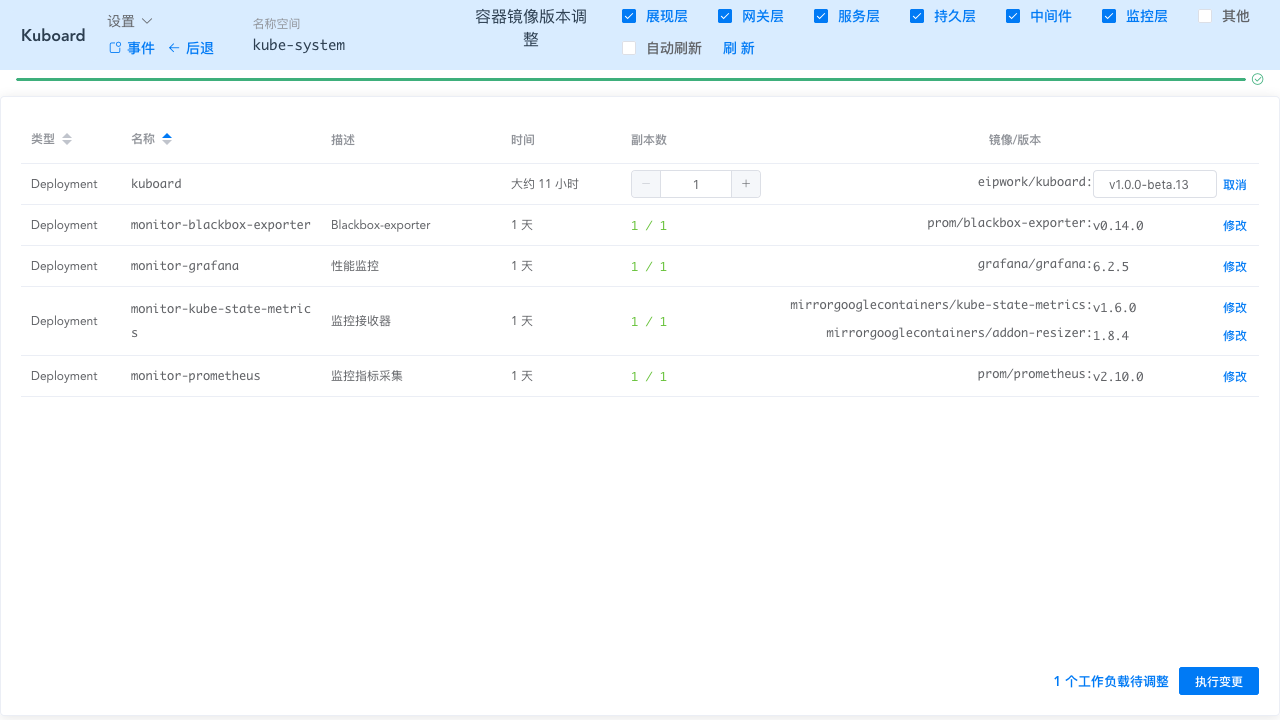Select the kuboard deployment name
Screen dimensions: 1280x720
[x=156, y=184]
